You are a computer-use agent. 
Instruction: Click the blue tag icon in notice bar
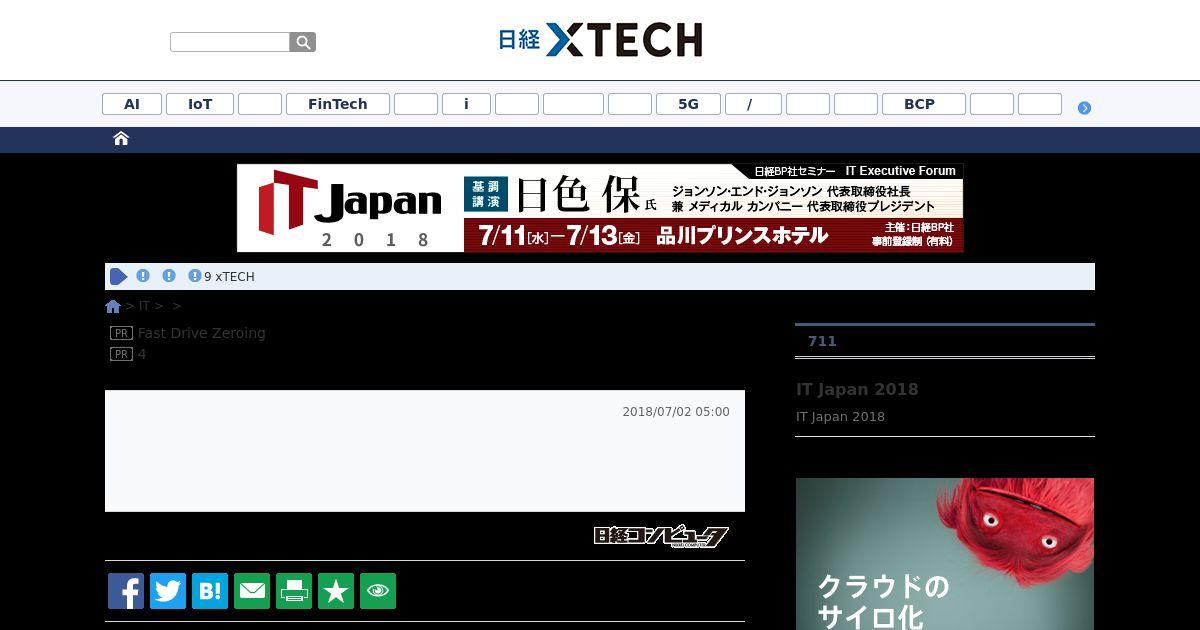[118, 276]
